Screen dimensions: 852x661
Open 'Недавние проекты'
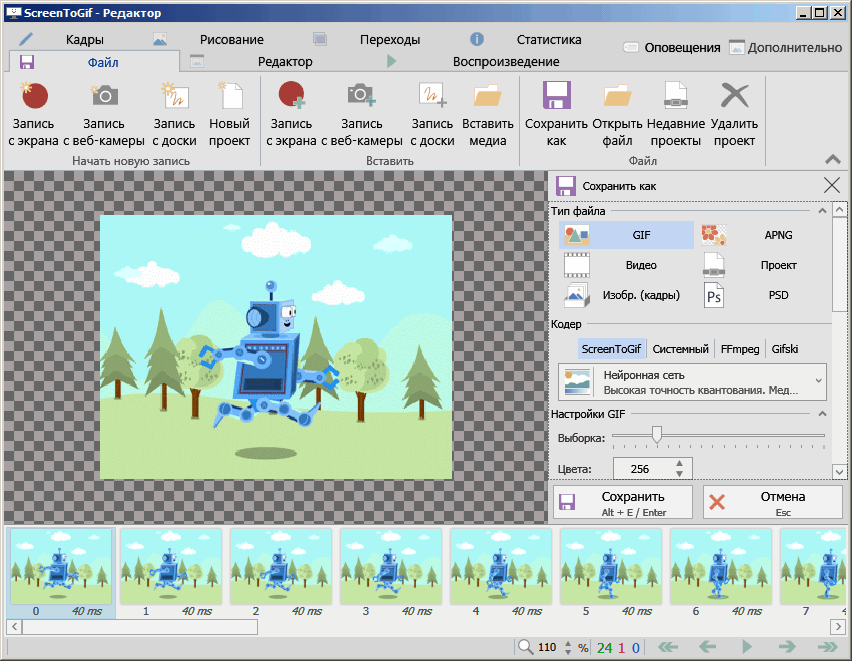[676, 114]
